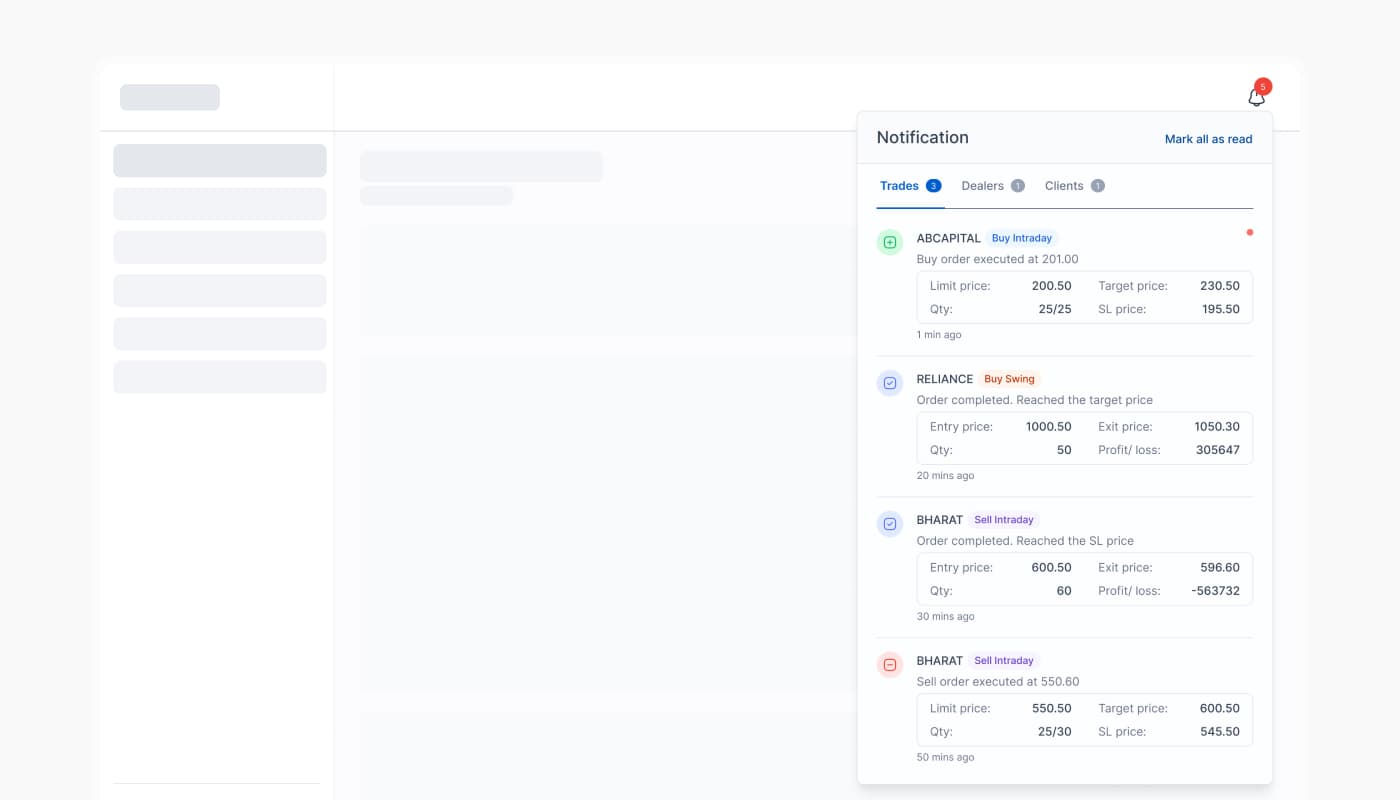Screen dimensions: 1400x800
Task: Click the completed icon for BHARAT SL order
Action: [890, 524]
